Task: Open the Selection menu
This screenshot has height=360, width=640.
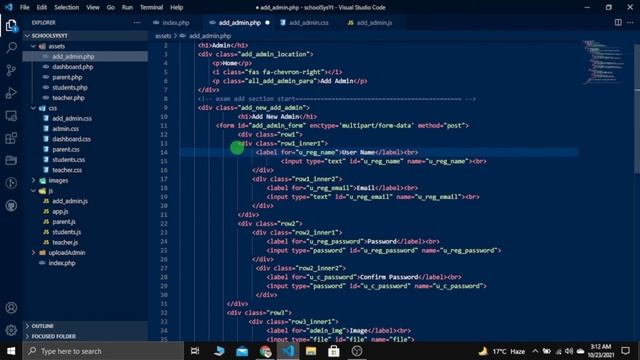Action: tap(67, 7)
